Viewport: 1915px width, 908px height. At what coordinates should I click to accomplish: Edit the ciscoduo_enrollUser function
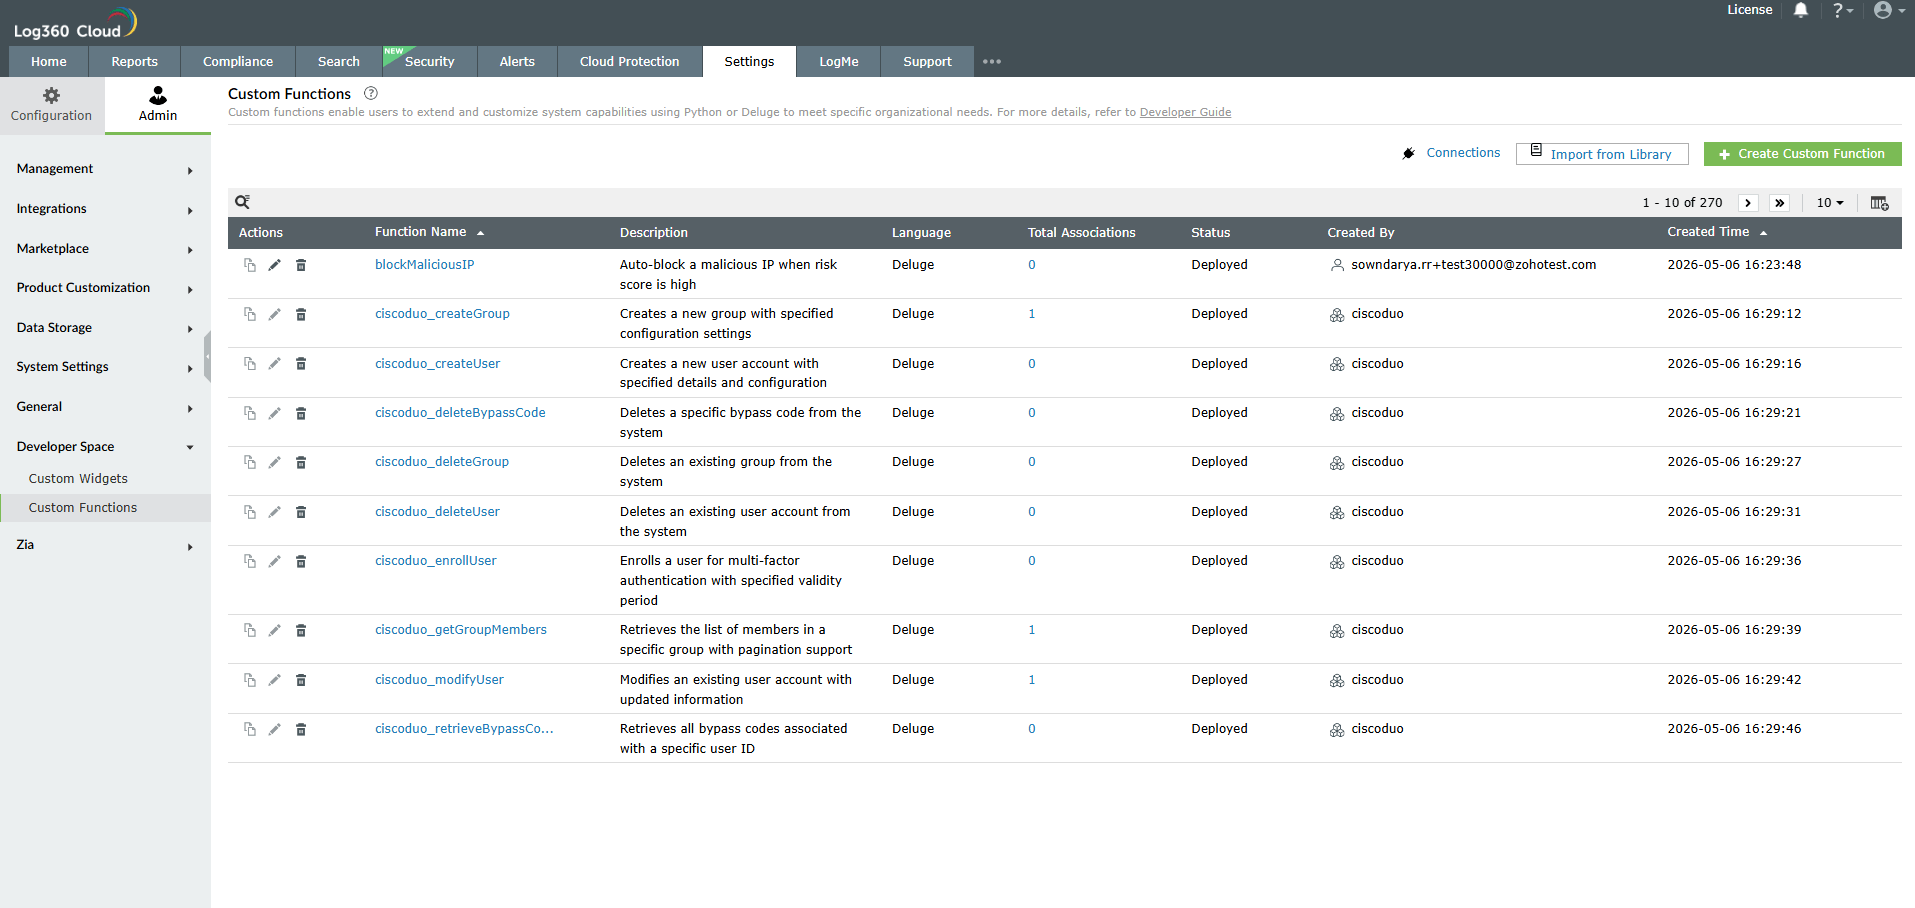tap(274, 561)
